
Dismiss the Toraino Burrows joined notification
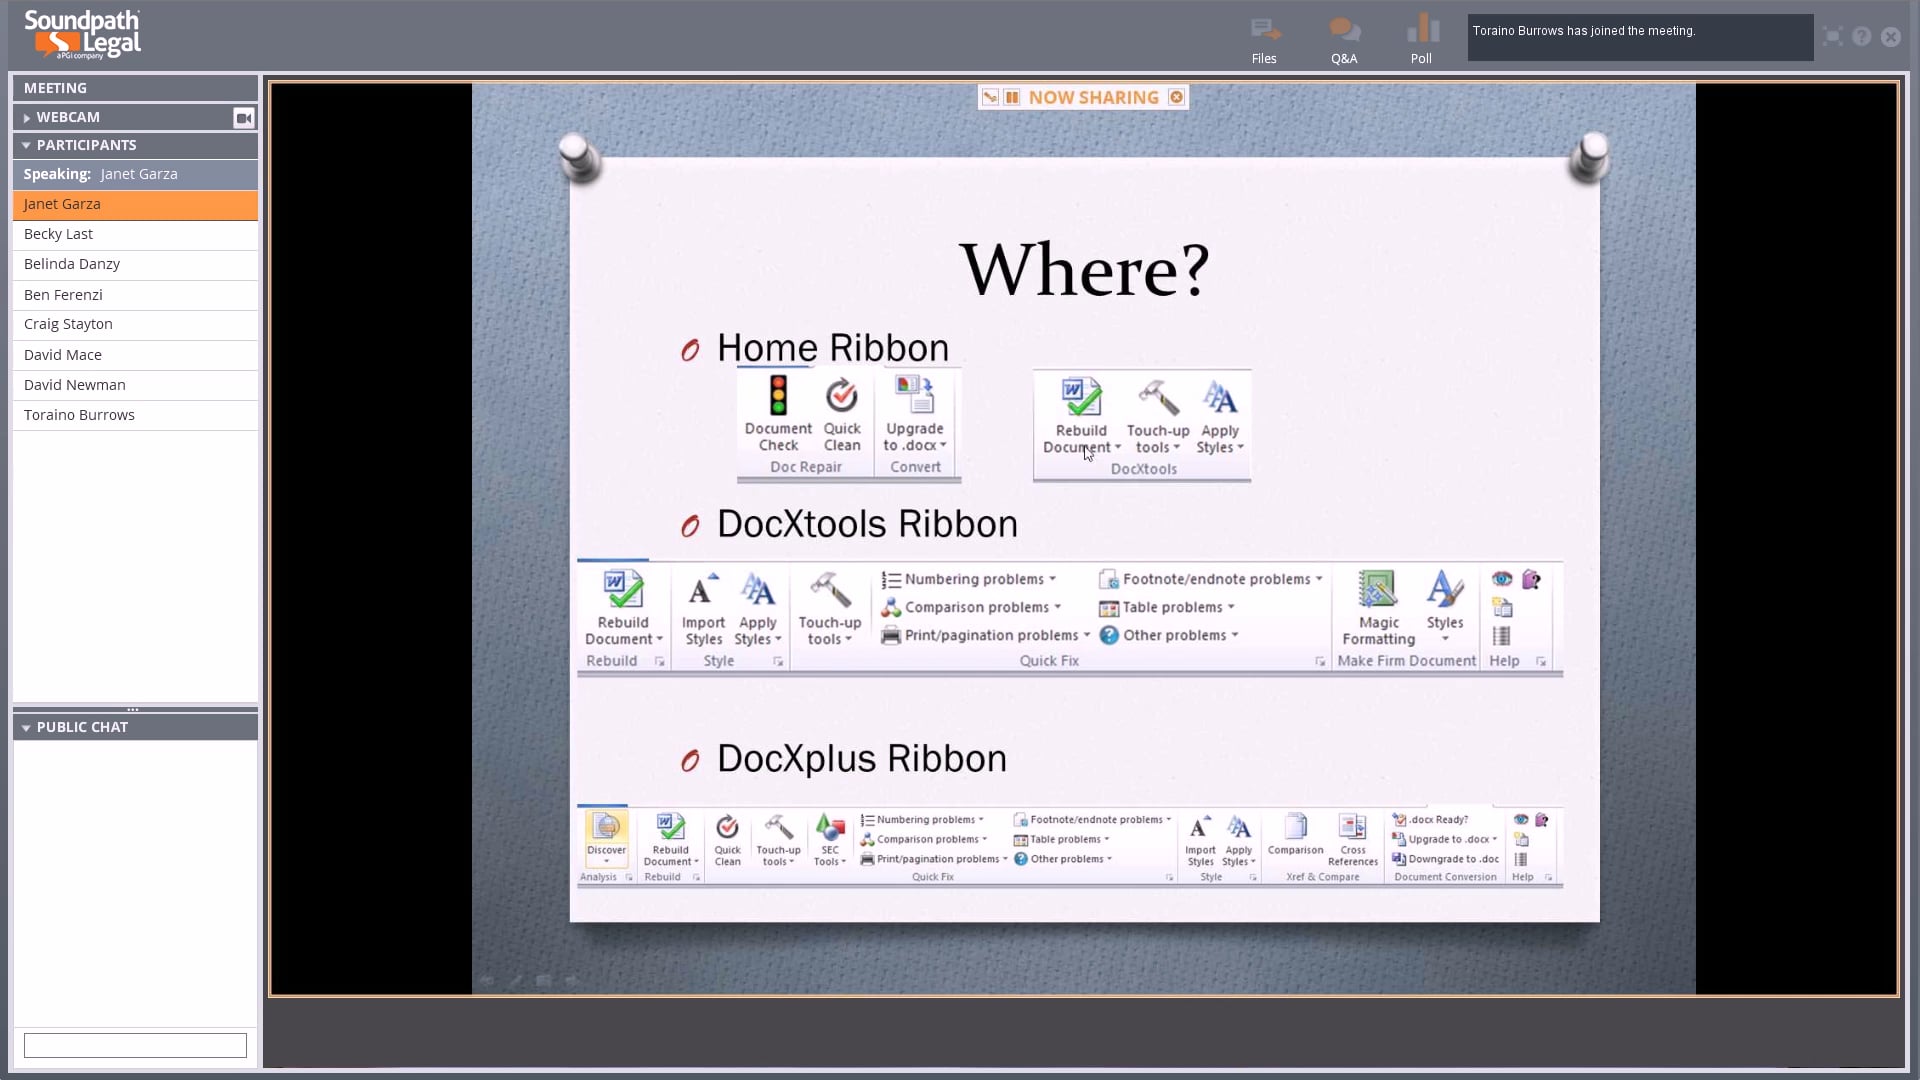pyautogui.click(x=1640, y=37)
